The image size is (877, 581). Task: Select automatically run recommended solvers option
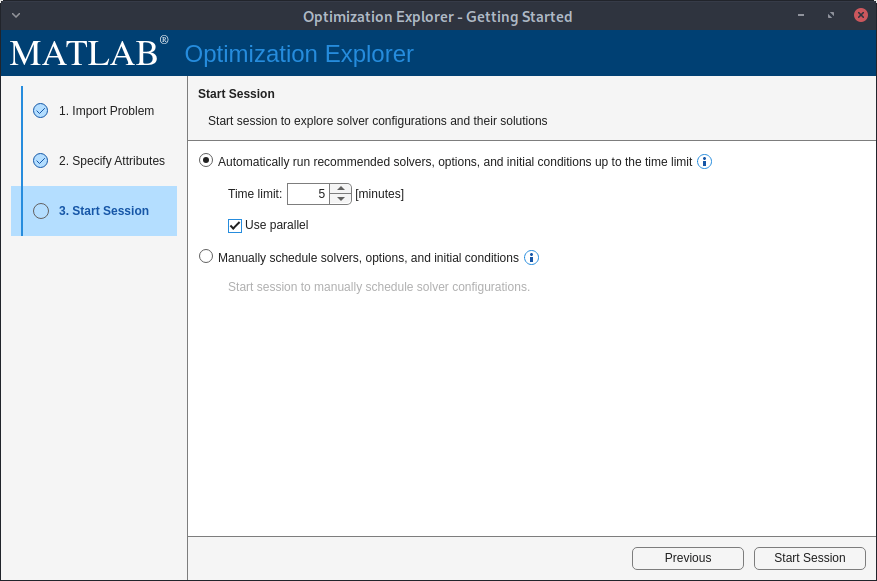pyautogui.click(x=205, y=160)
